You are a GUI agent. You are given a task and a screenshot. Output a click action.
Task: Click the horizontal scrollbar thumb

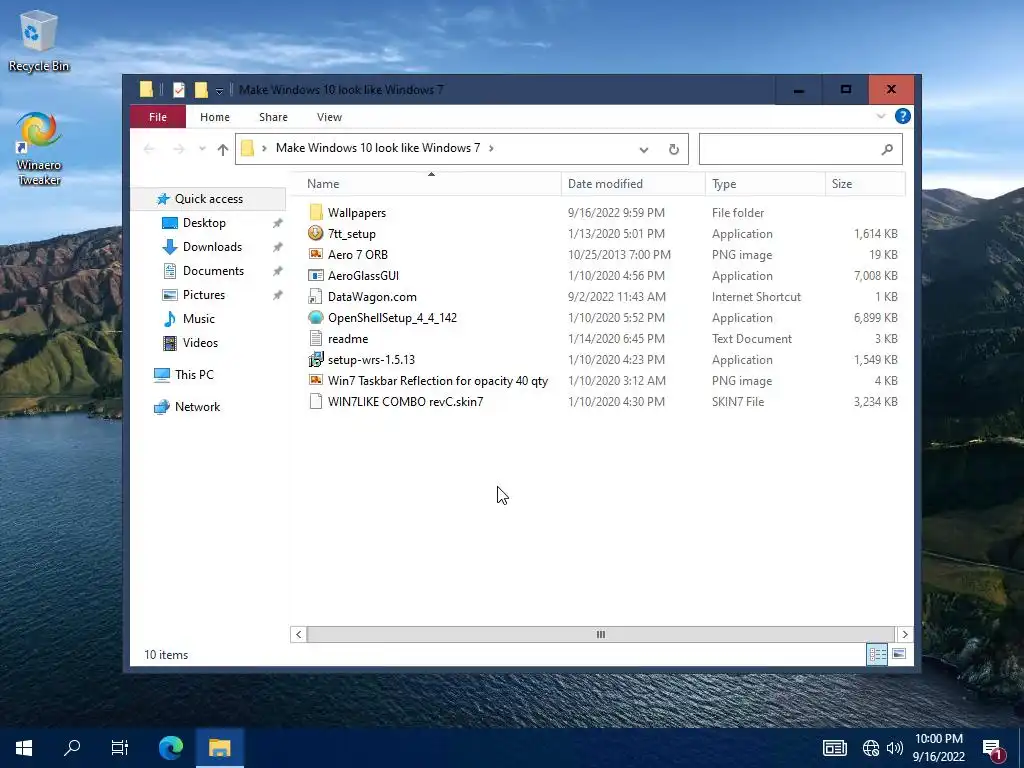(x=601, y=634)
